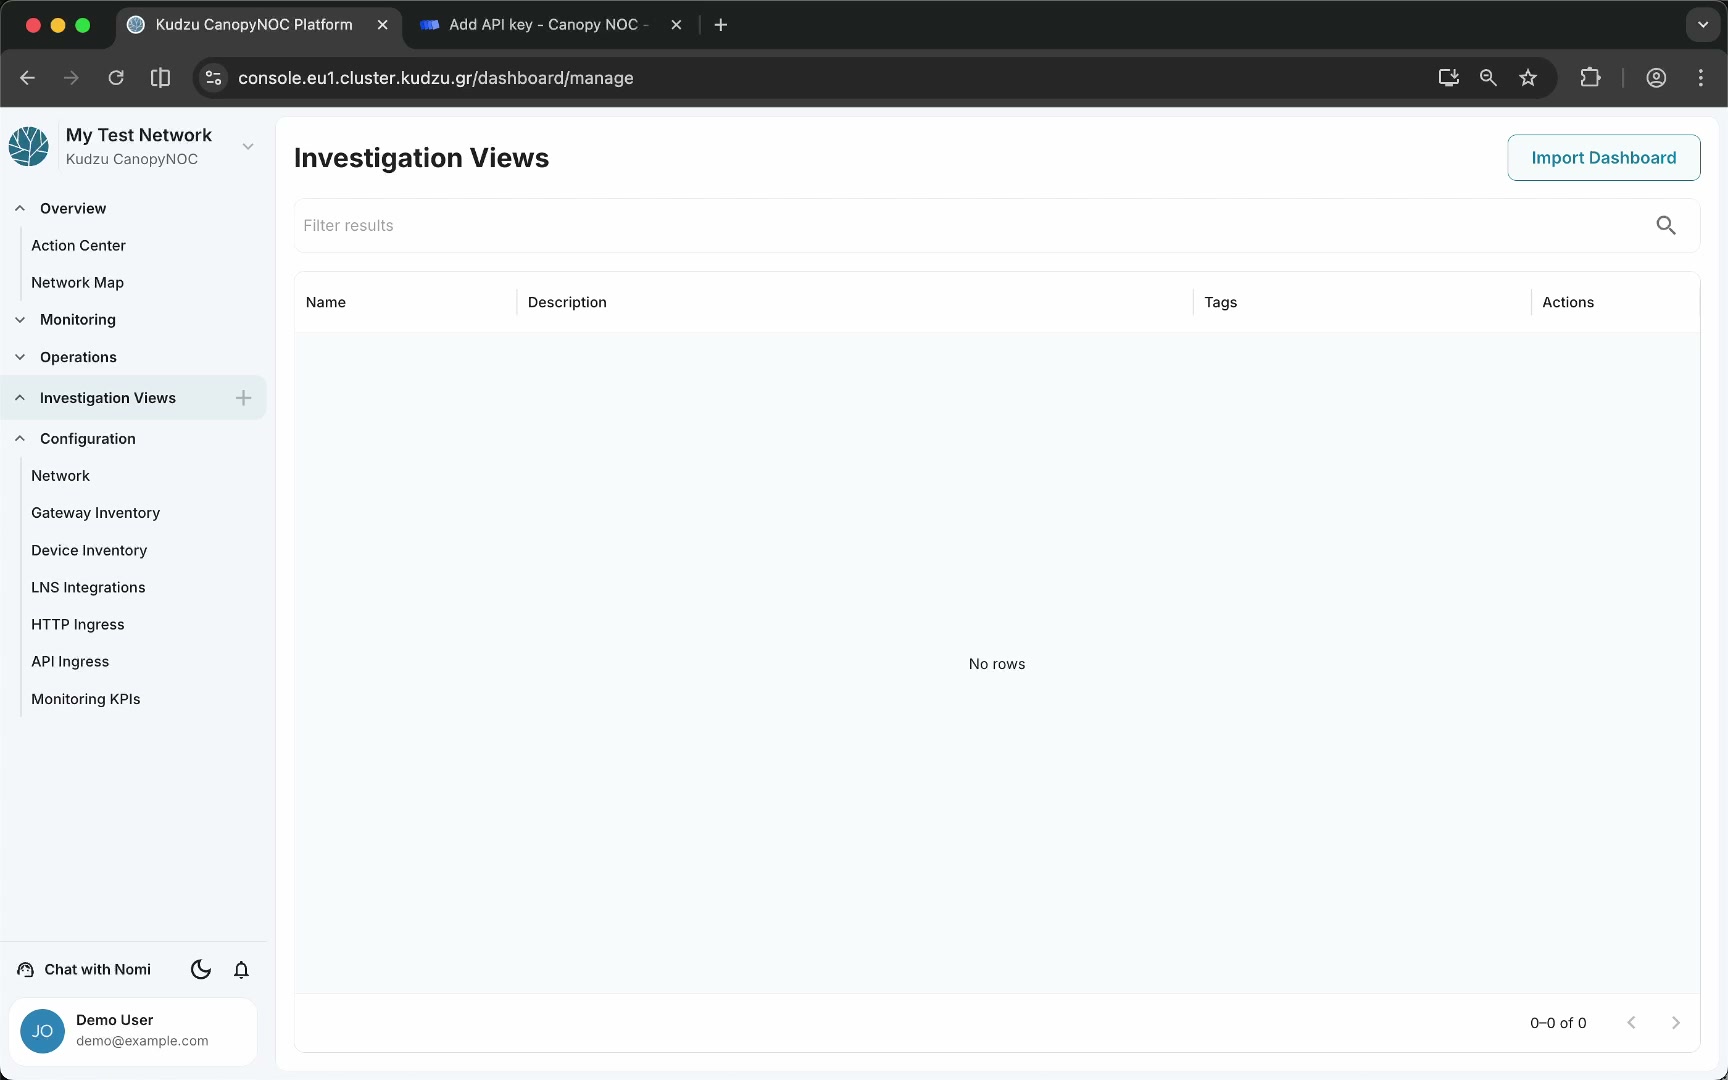Sort by Name column header

point(326,302)
